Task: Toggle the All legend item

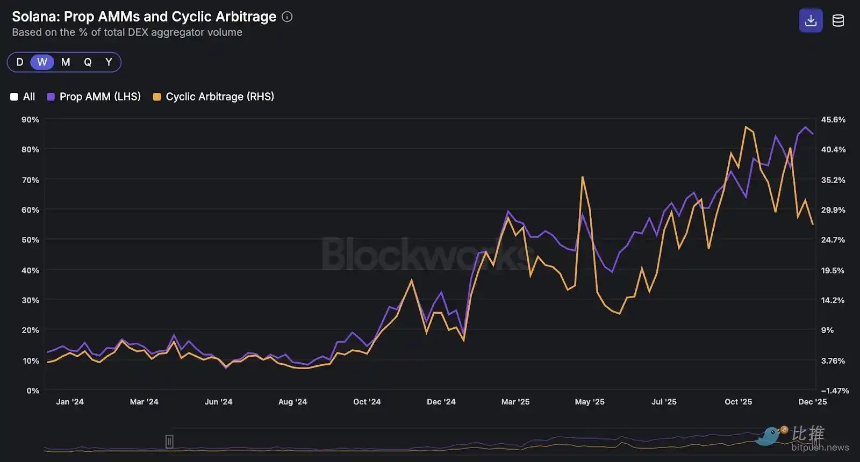Action: [23, 97]
